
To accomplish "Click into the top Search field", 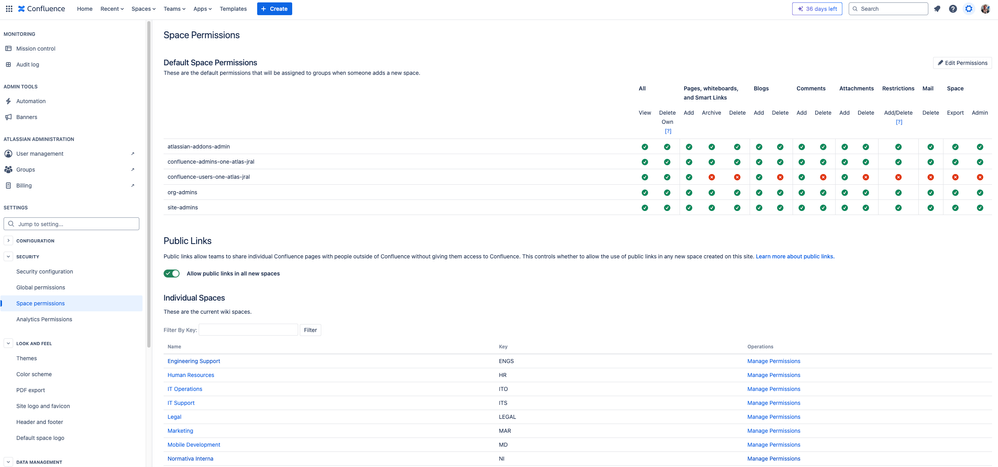I will click(888, 9).
